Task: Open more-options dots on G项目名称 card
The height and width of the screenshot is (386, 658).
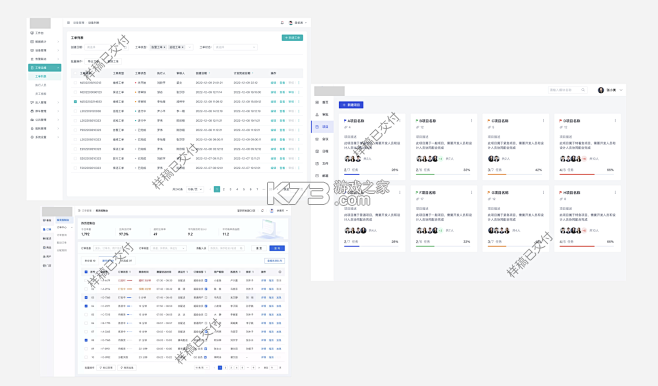Action: click(x=543, y=193)
